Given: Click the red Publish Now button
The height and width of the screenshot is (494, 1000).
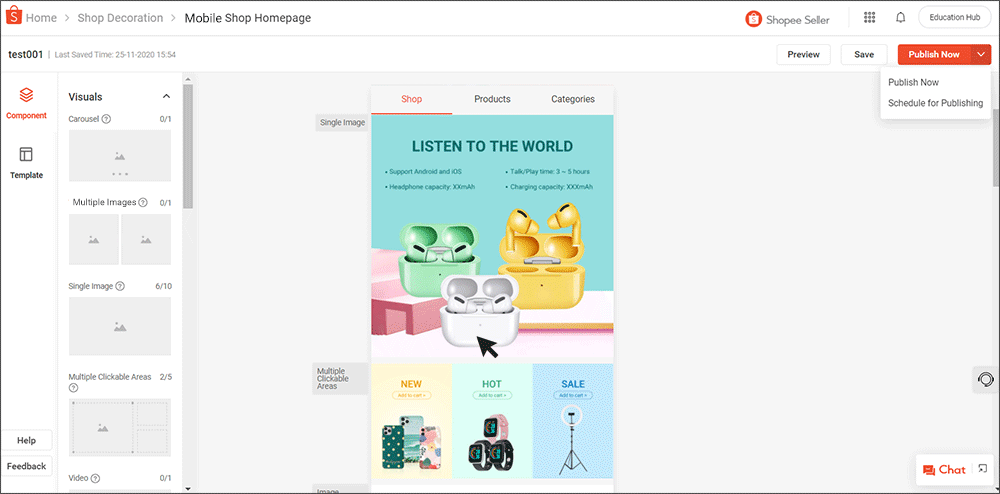Looking at the screenshot, I should [x=934, y=54].
